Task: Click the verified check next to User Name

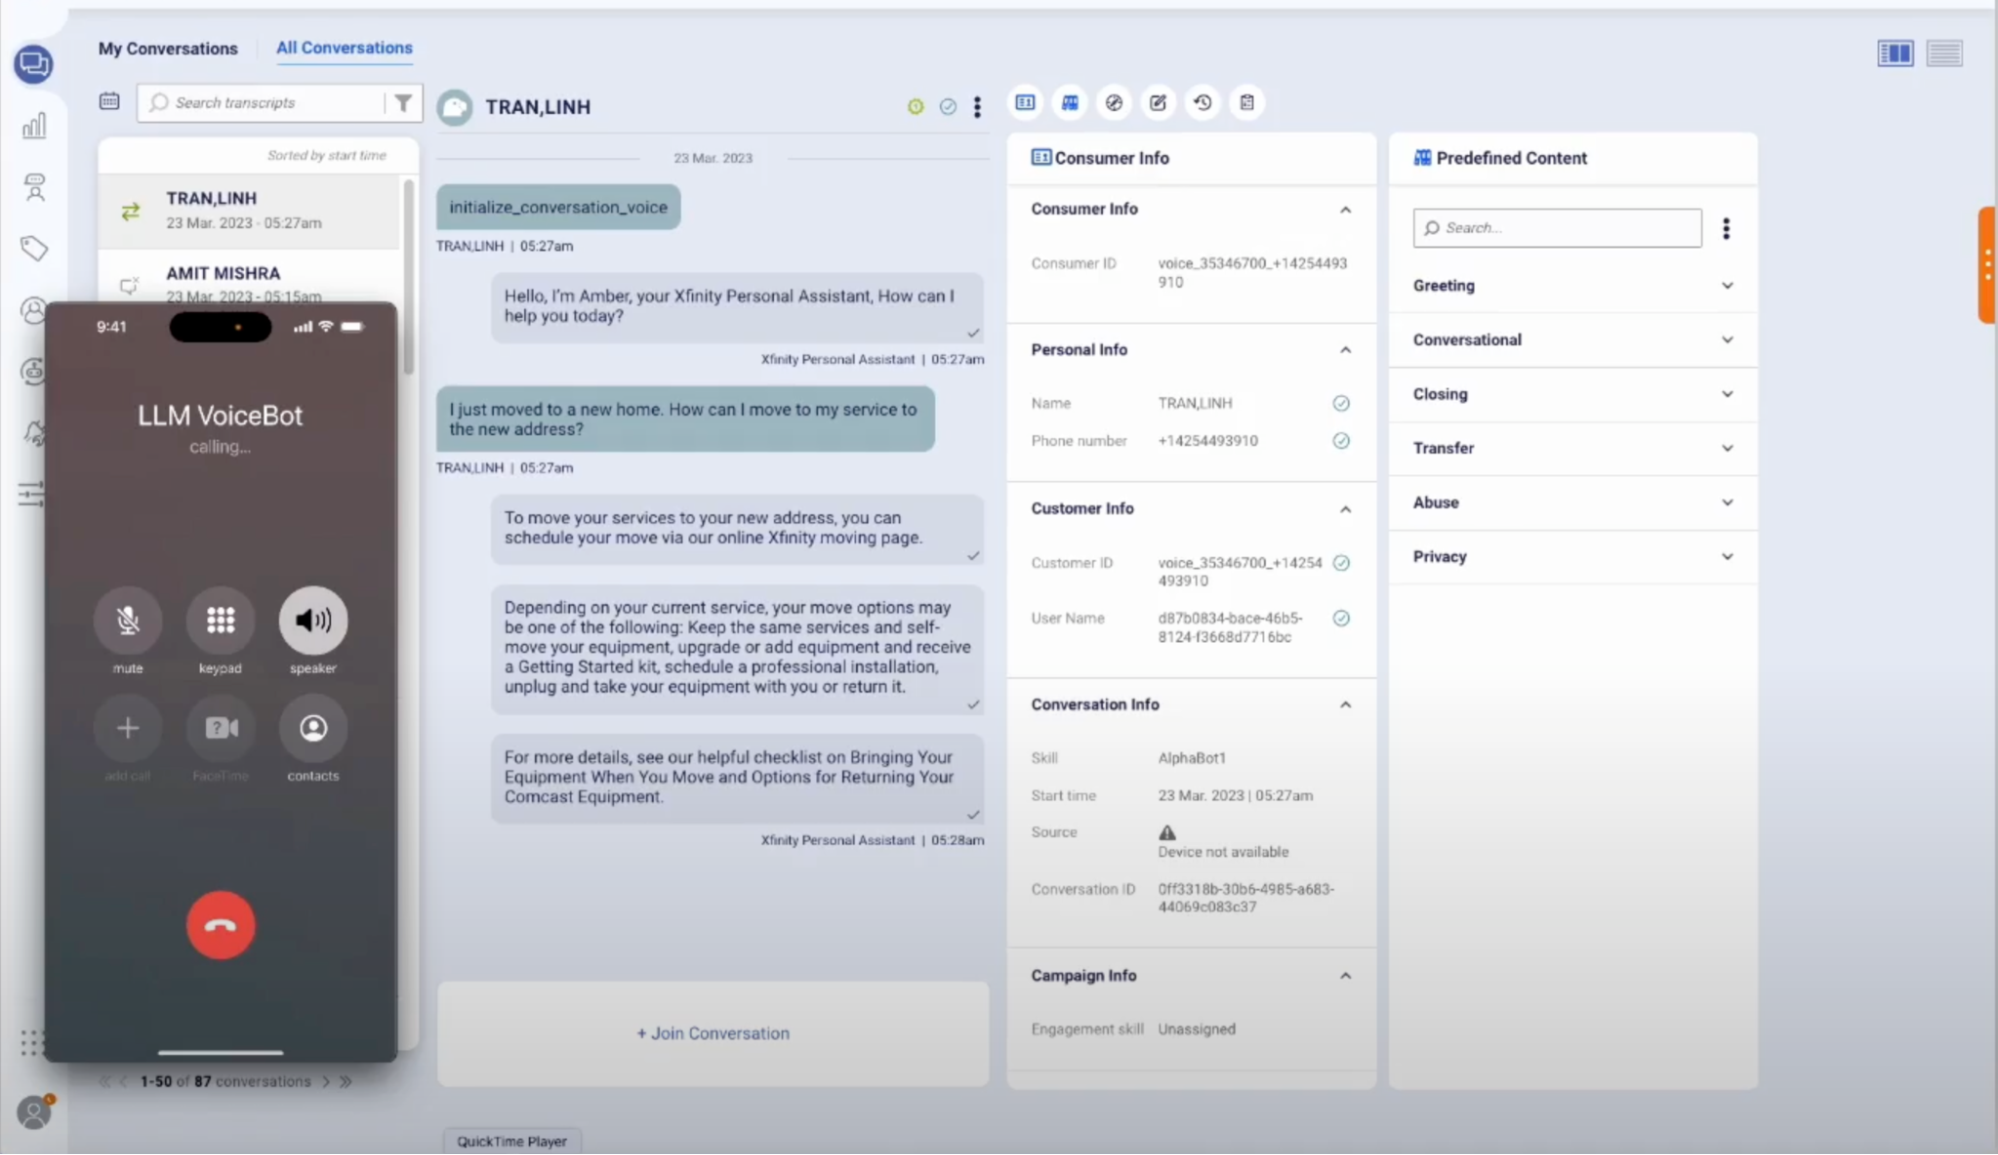Action: coord(1341,618)
